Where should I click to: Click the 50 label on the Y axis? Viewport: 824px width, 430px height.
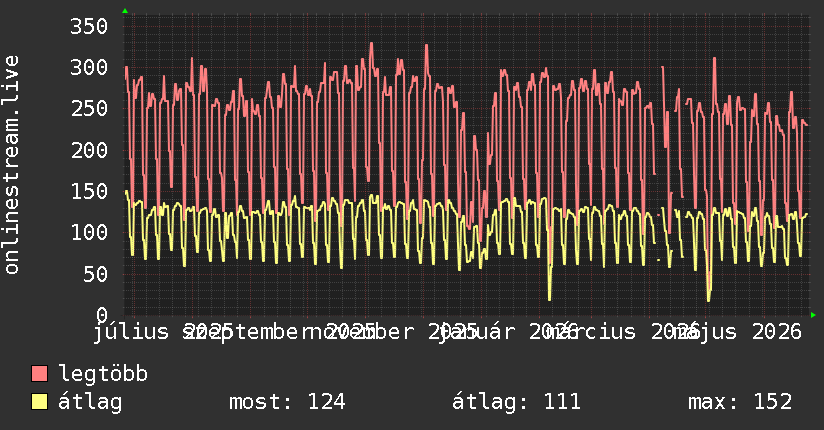pyautogui.click(x=95, y=274)
